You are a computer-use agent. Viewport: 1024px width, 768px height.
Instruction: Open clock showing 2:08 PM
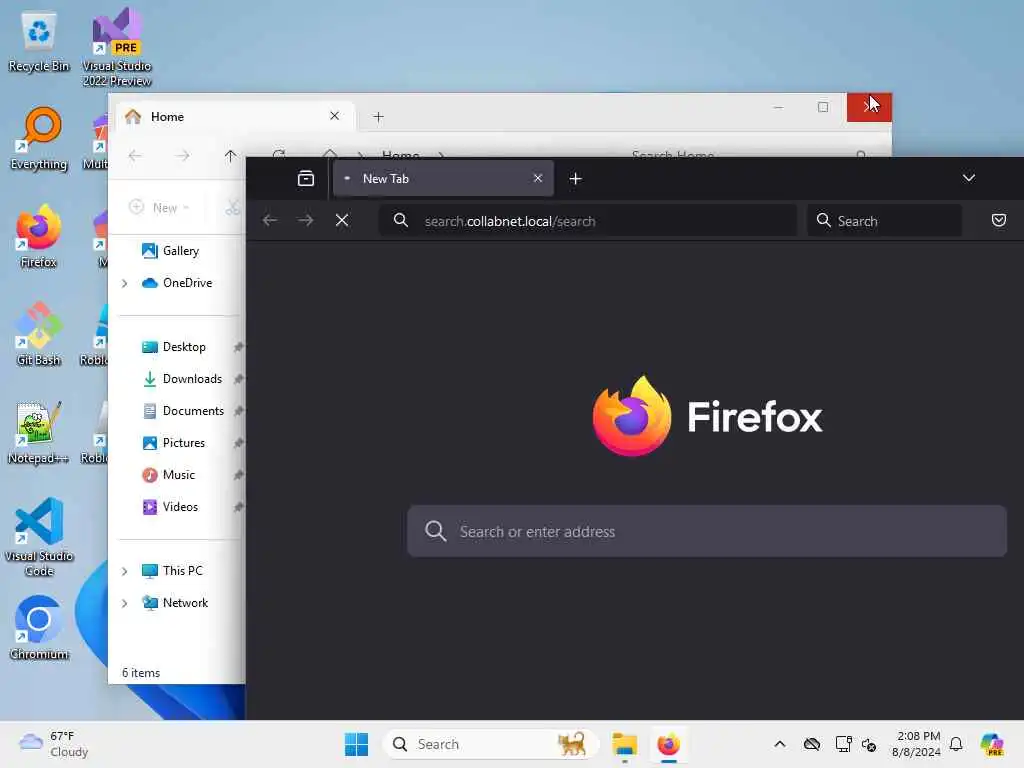[916, 744]
